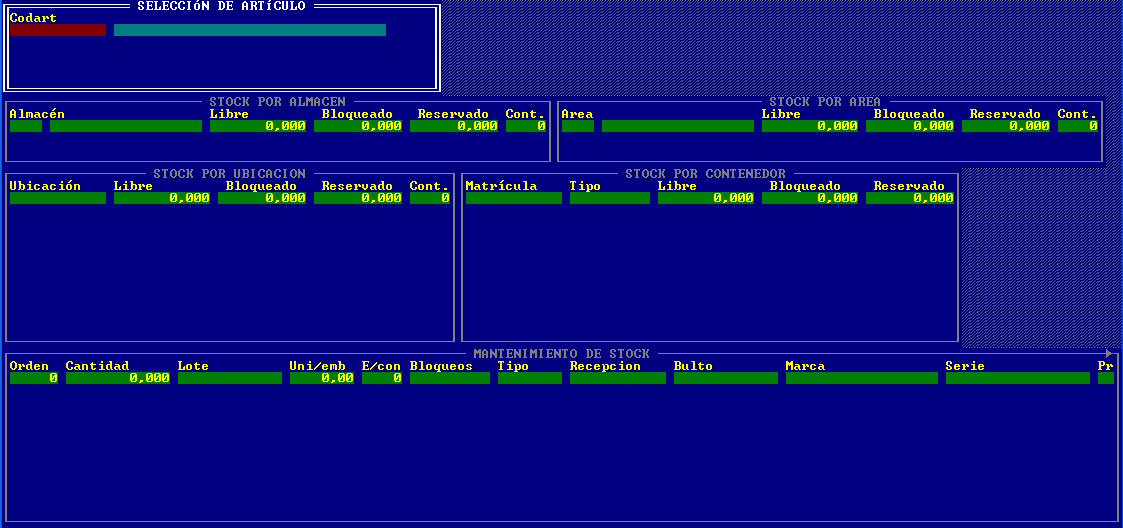The height and width of the screenshot is (528, 1123).
Task: Click Reservado field in Stock por Area
Action: pos(1005,126)
